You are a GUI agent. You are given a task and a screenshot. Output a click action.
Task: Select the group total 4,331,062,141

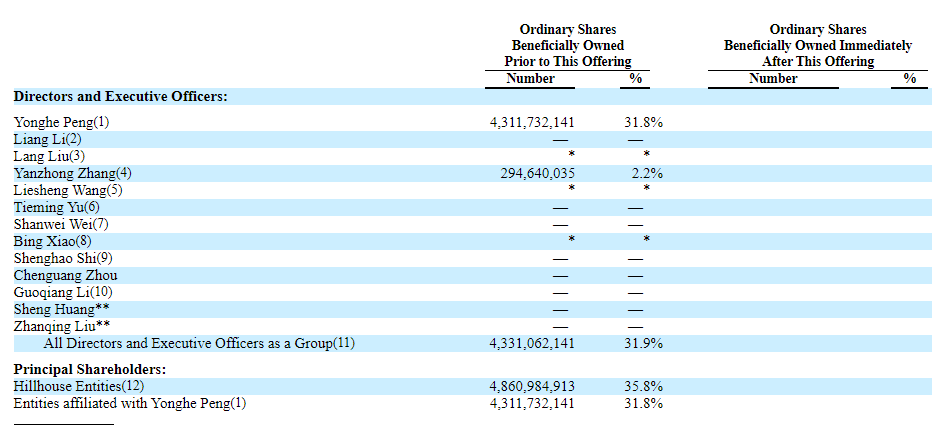point(532,343)
